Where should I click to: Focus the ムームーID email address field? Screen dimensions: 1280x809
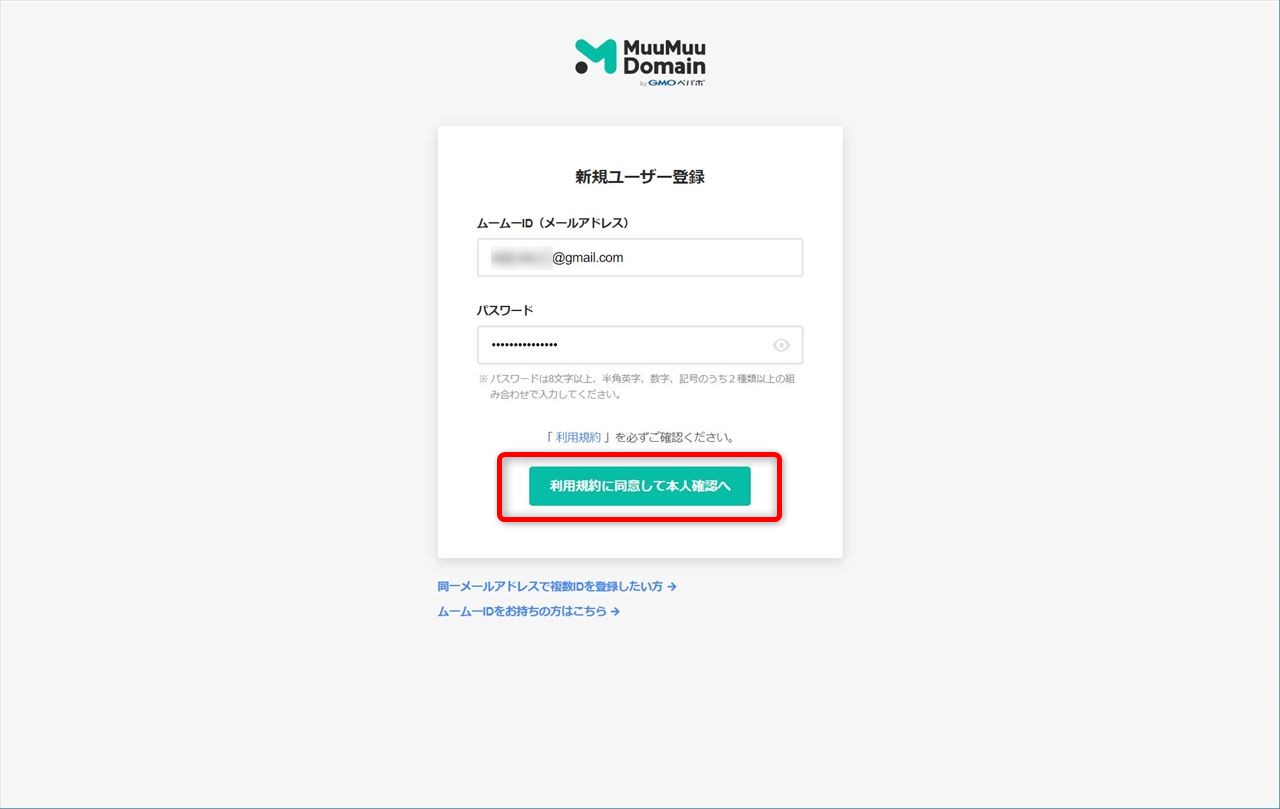640,257
